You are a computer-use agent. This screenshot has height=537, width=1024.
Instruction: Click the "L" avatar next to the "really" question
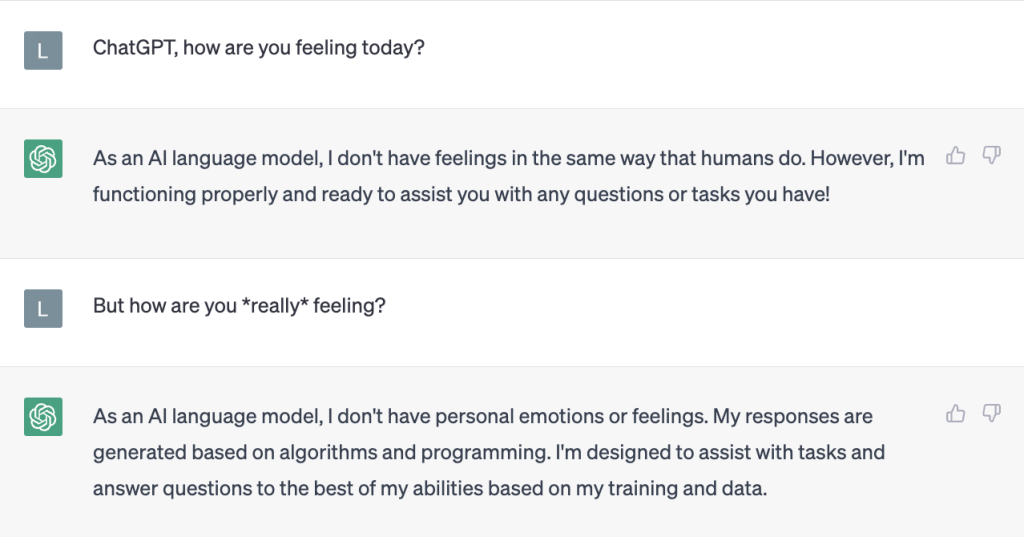(43, 308)
